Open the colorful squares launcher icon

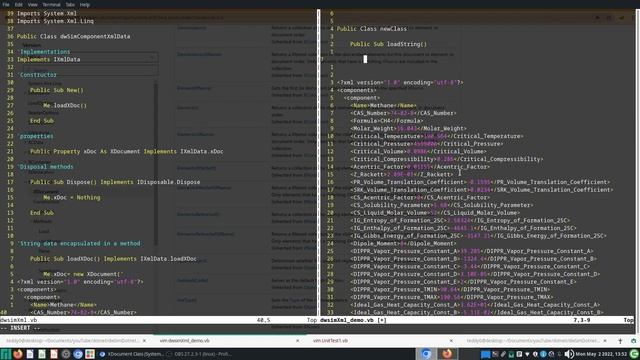tap(90, 354)
